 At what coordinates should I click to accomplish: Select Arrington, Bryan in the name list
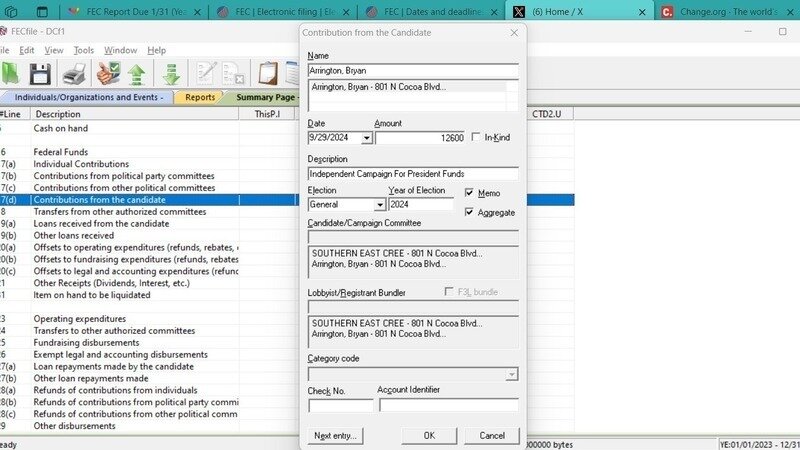[379, 87]
